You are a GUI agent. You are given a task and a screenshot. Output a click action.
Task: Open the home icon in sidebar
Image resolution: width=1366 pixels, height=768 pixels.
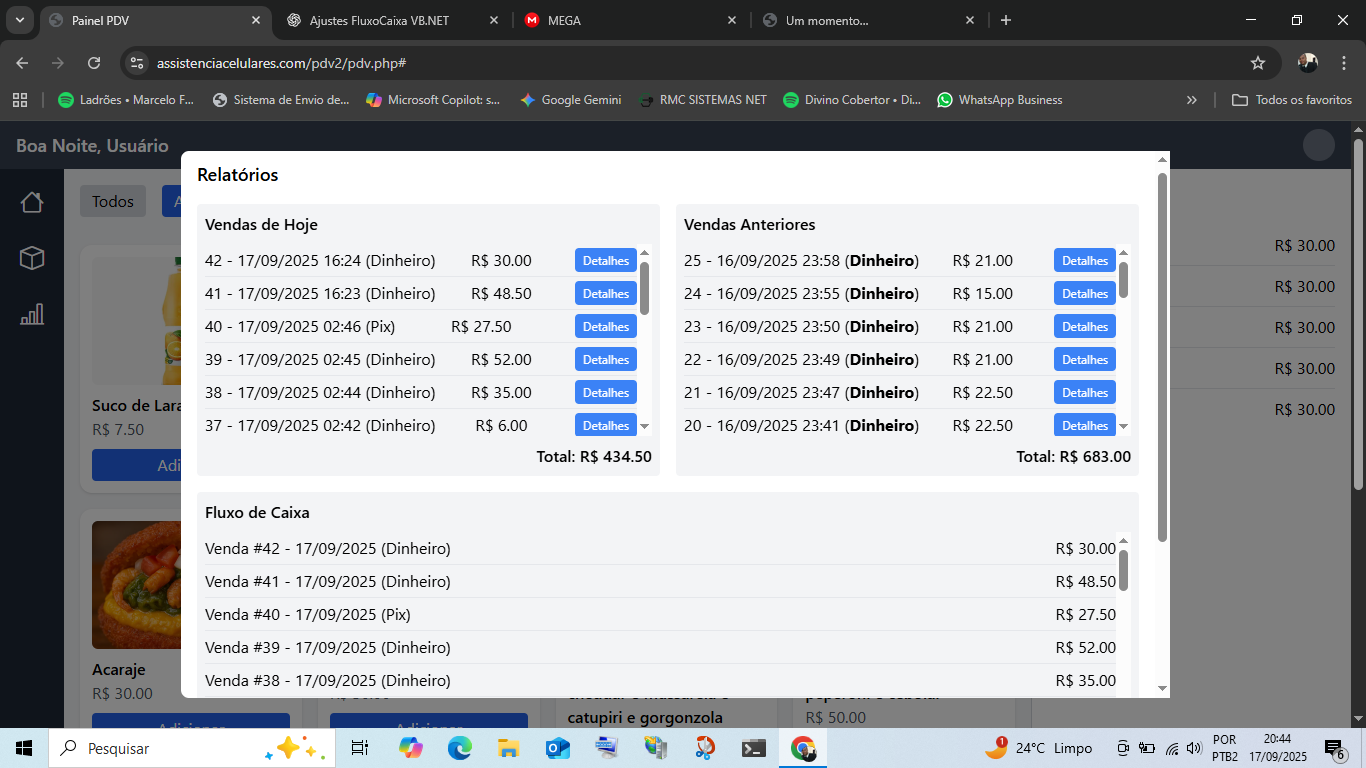point(32,203)
